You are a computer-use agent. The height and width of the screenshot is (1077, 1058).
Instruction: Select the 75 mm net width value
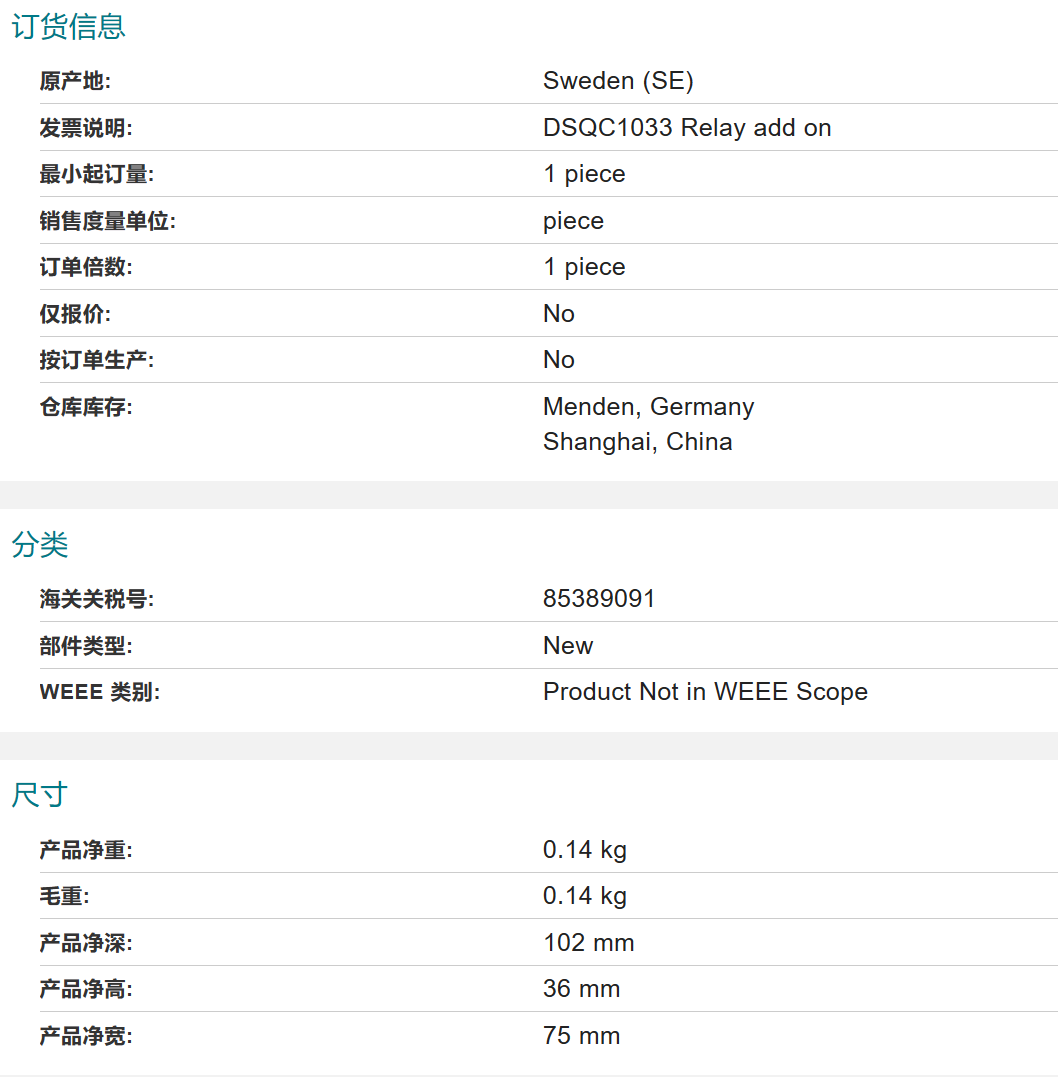581,1036
